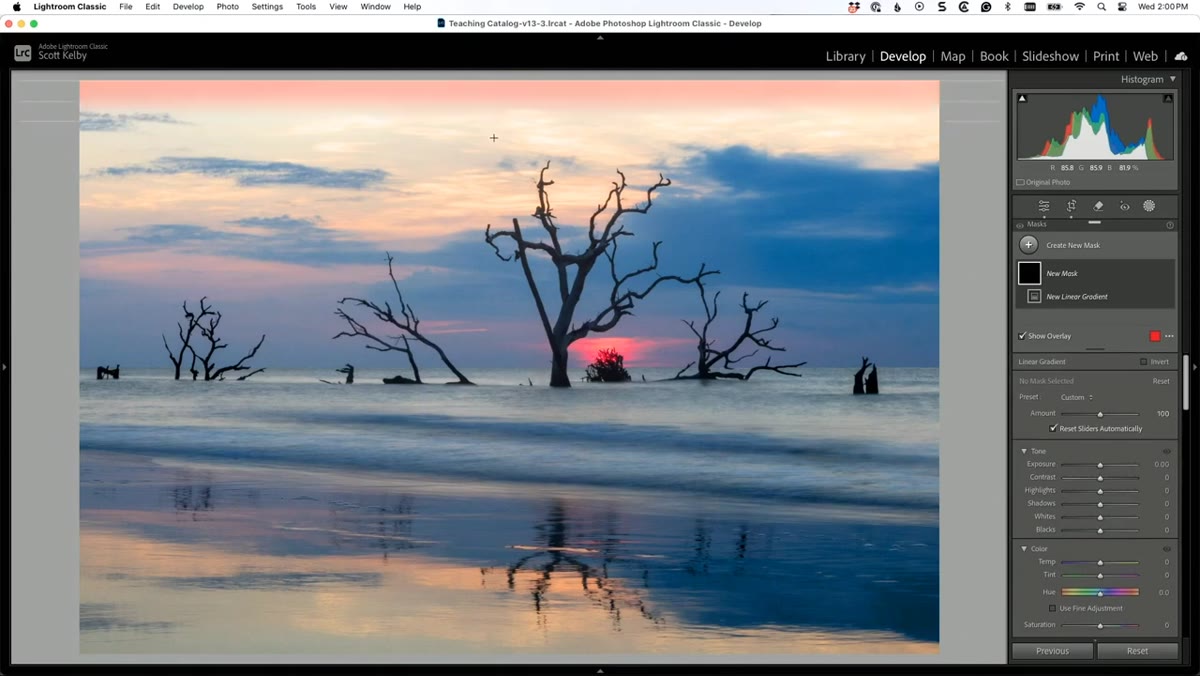Click the cloud sync status icon

click(x=1181, y=56)
